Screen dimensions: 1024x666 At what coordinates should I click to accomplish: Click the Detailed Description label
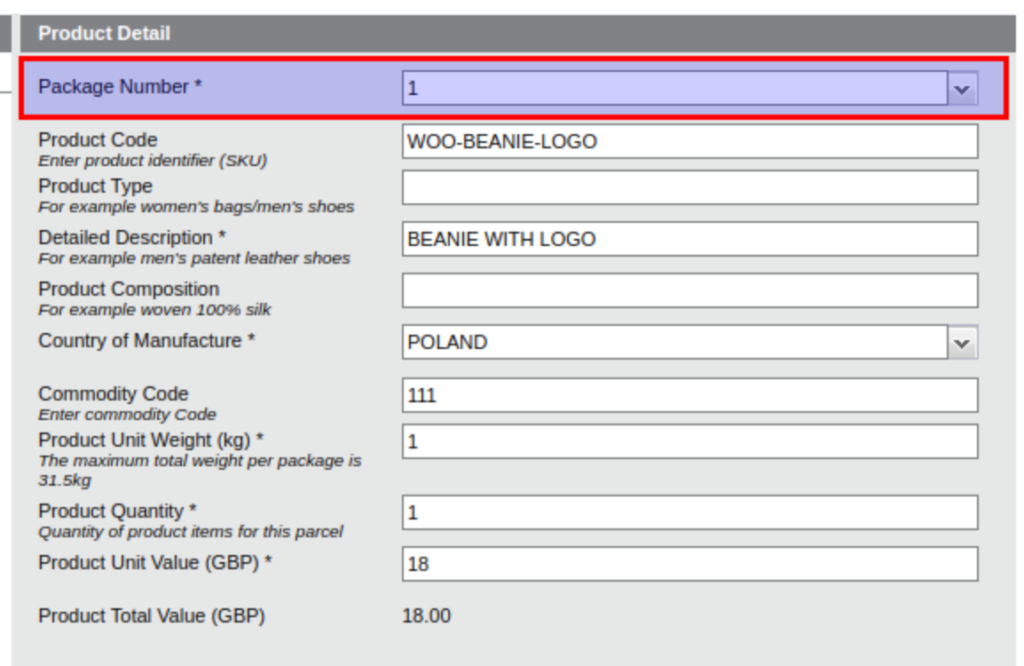pyautogui.click(x=132, y=237)
